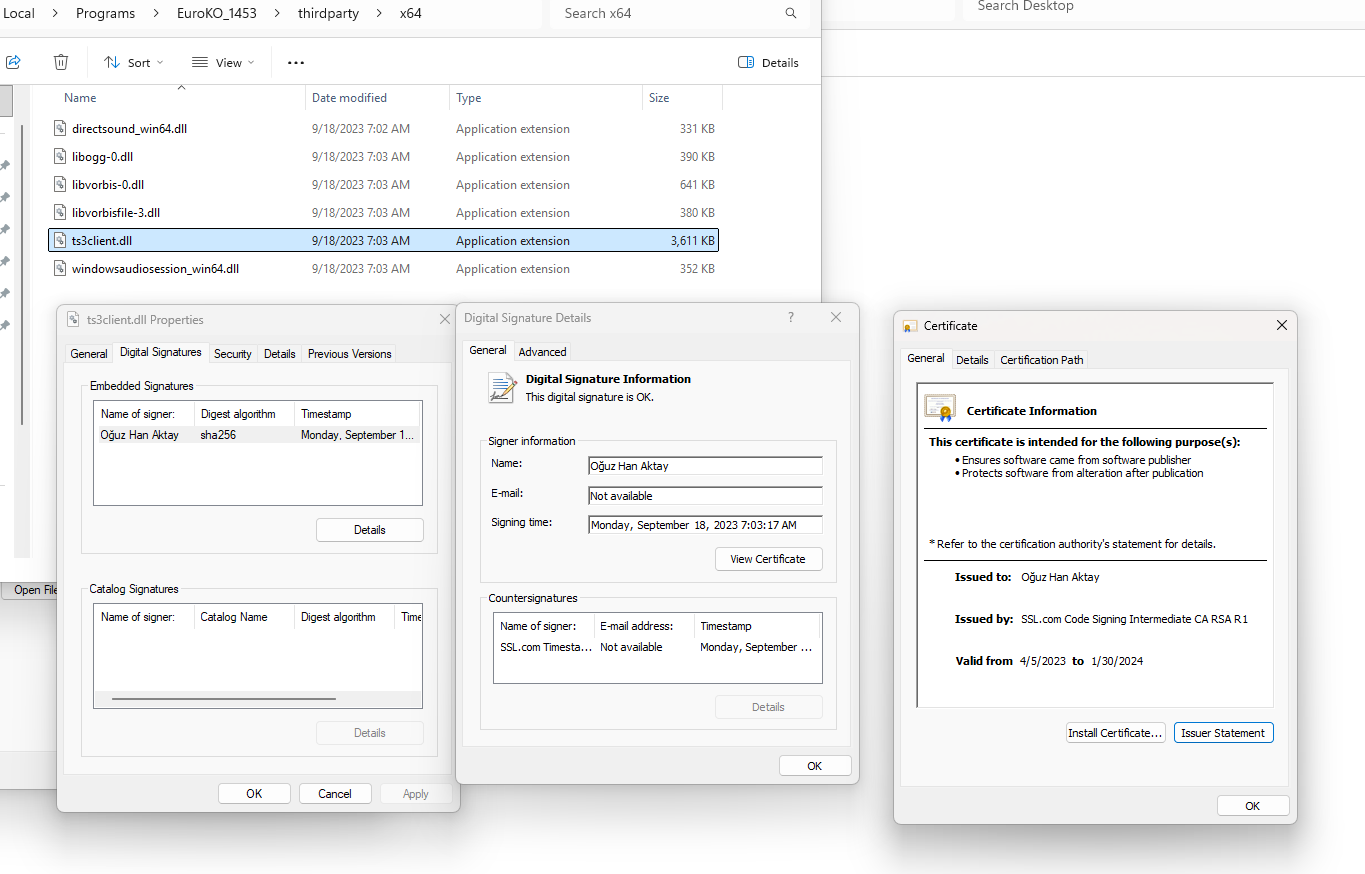The image size is (1365, 874).
Task: Select the libogg-0.dll file name
Action: (x=102, y=157)
